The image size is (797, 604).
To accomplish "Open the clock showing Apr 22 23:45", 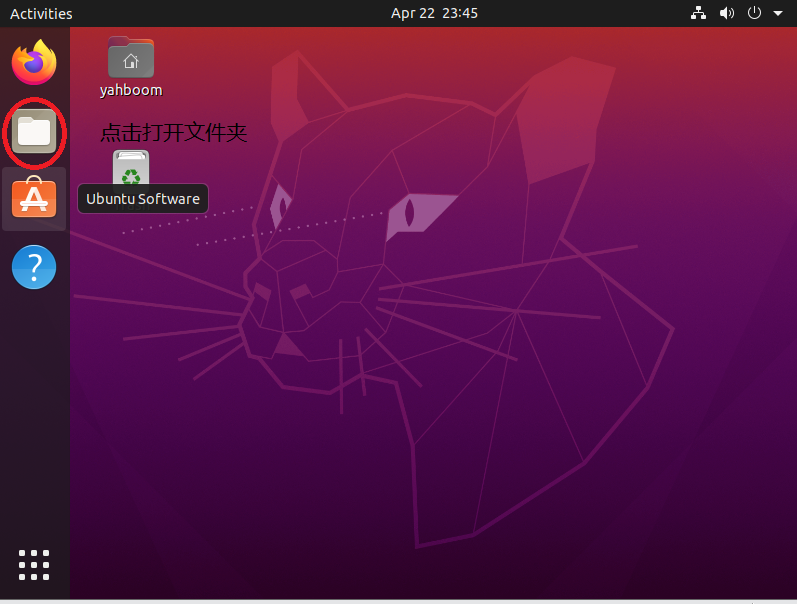I will [x=434, y=13].
